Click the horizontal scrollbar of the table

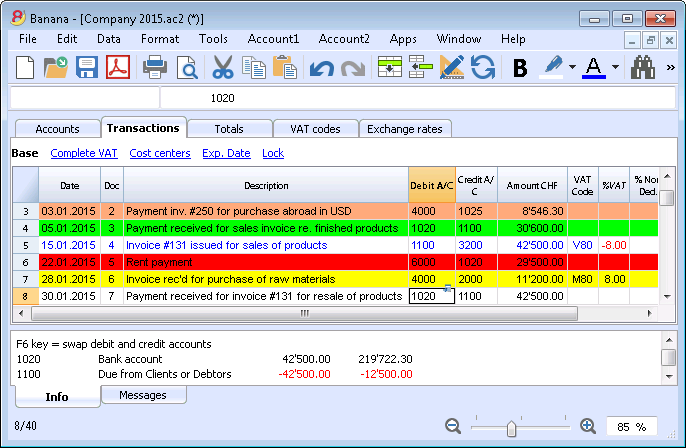(x=304, y=313)
